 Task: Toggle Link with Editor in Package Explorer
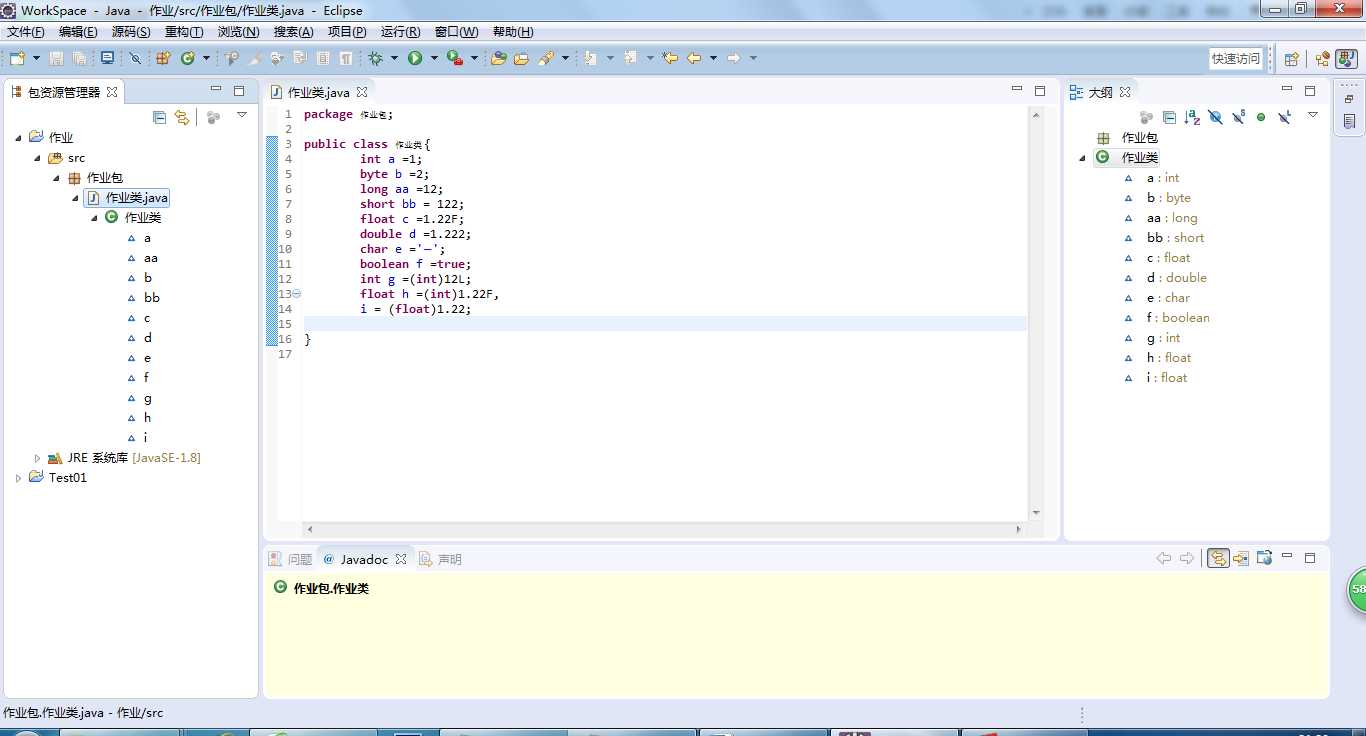(181, 117)
